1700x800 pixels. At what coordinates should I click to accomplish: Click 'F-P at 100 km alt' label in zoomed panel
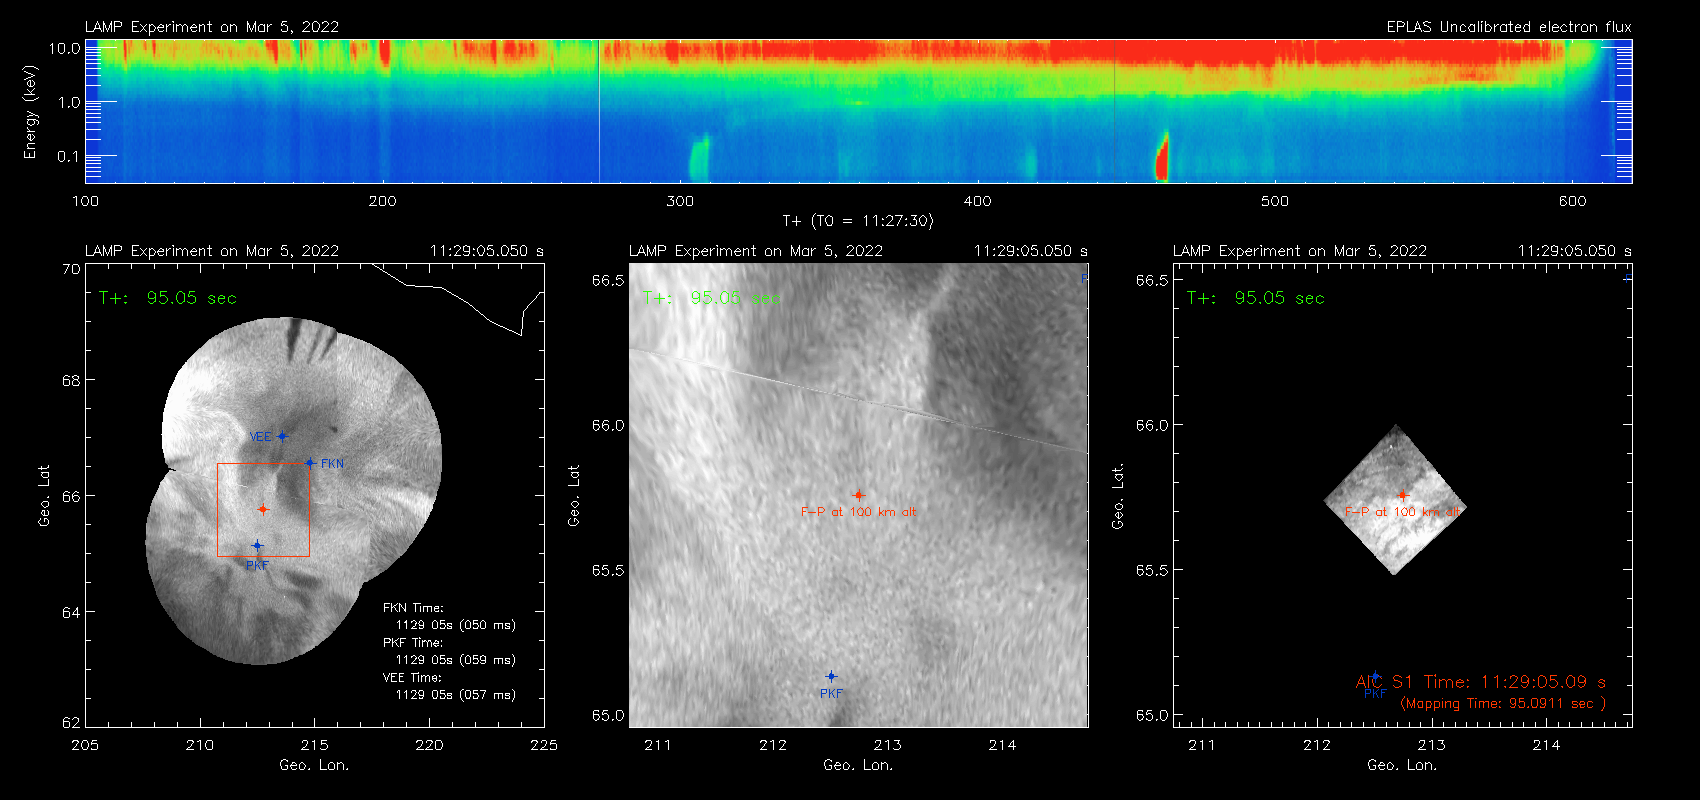pos(858,512)
